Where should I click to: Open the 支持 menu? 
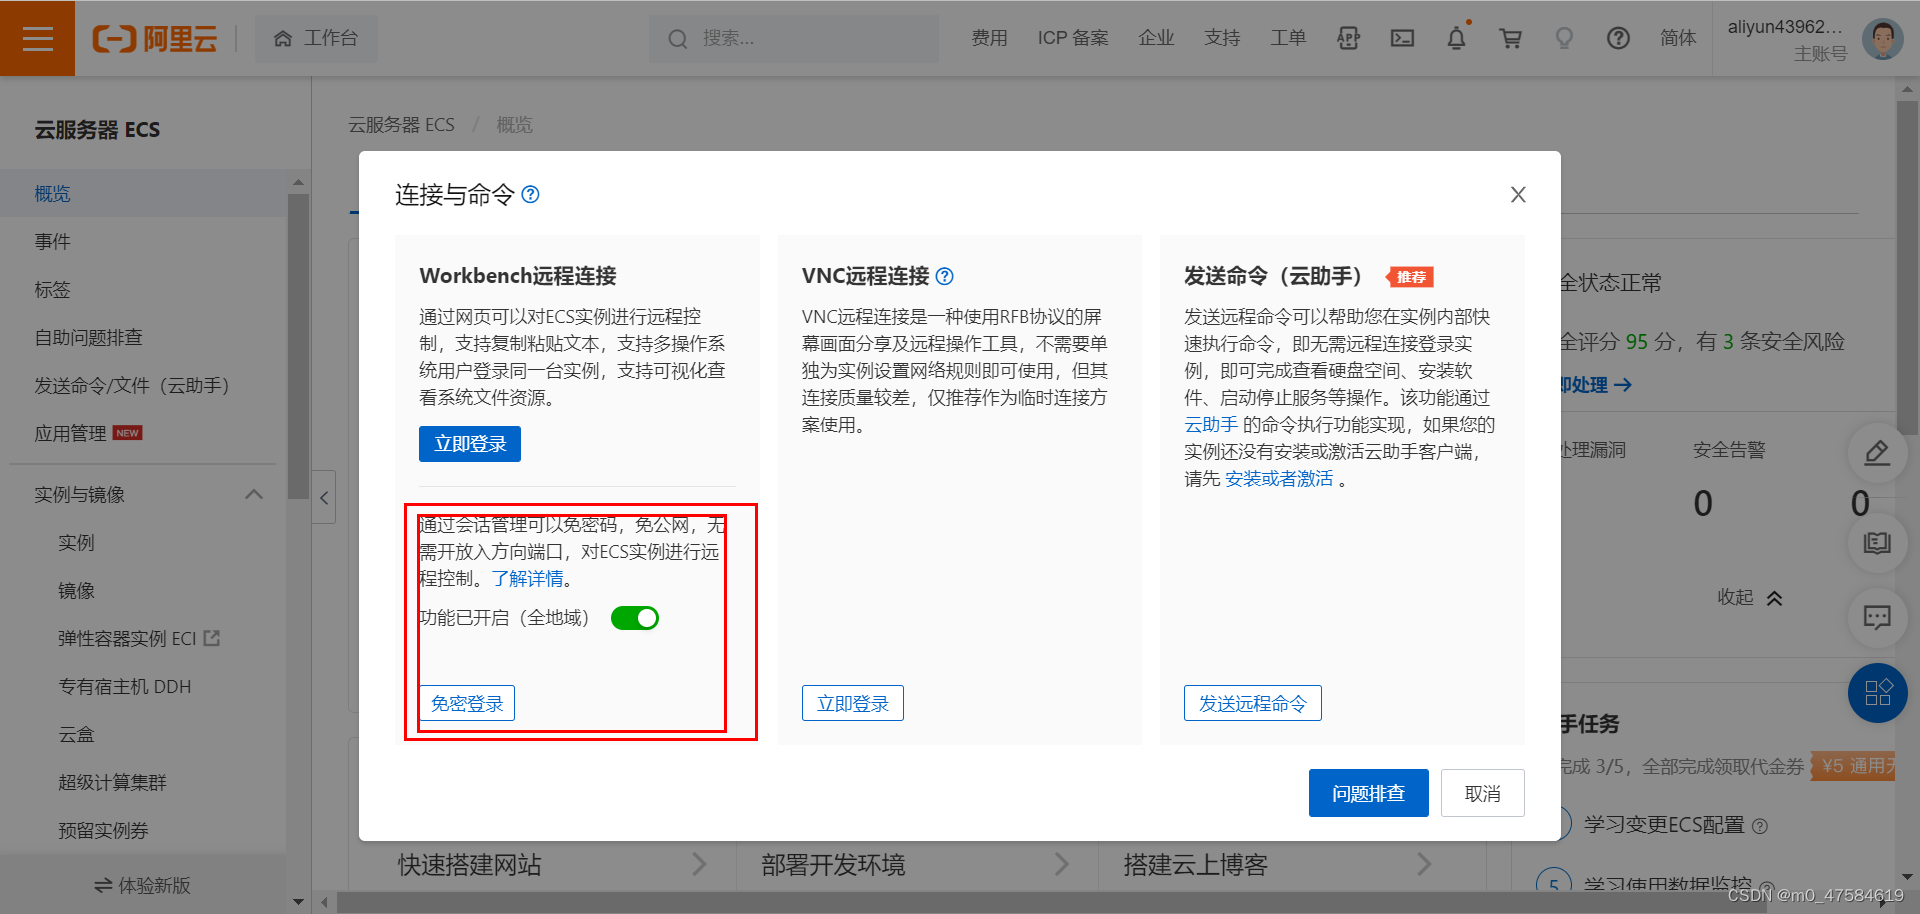[1222, 38]
